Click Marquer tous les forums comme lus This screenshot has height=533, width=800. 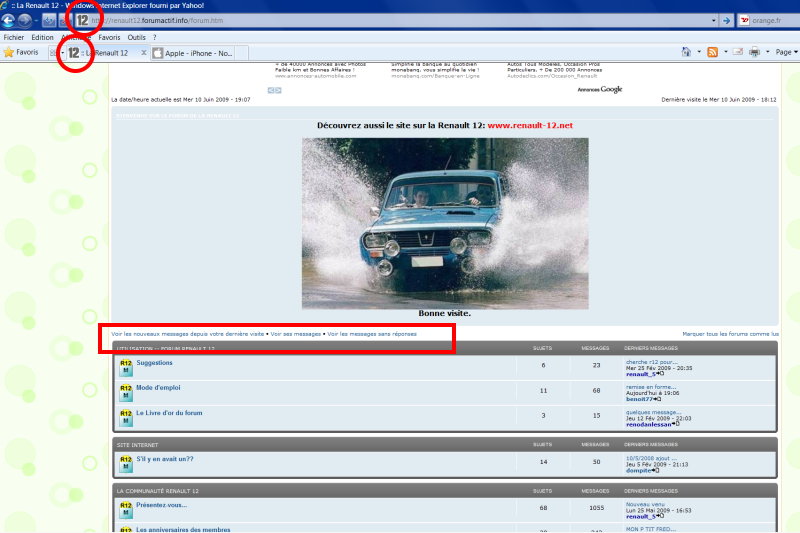coord(731,334)
